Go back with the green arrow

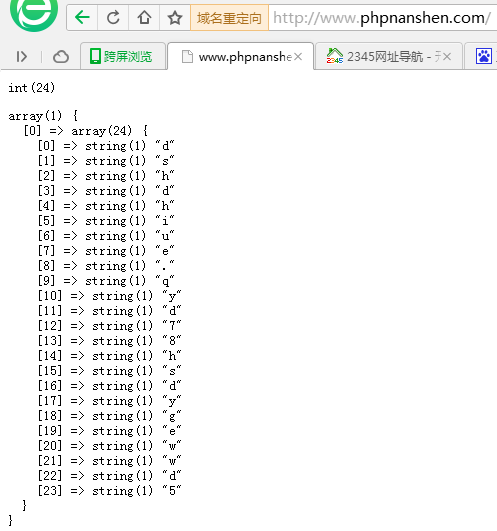(82, 18)
